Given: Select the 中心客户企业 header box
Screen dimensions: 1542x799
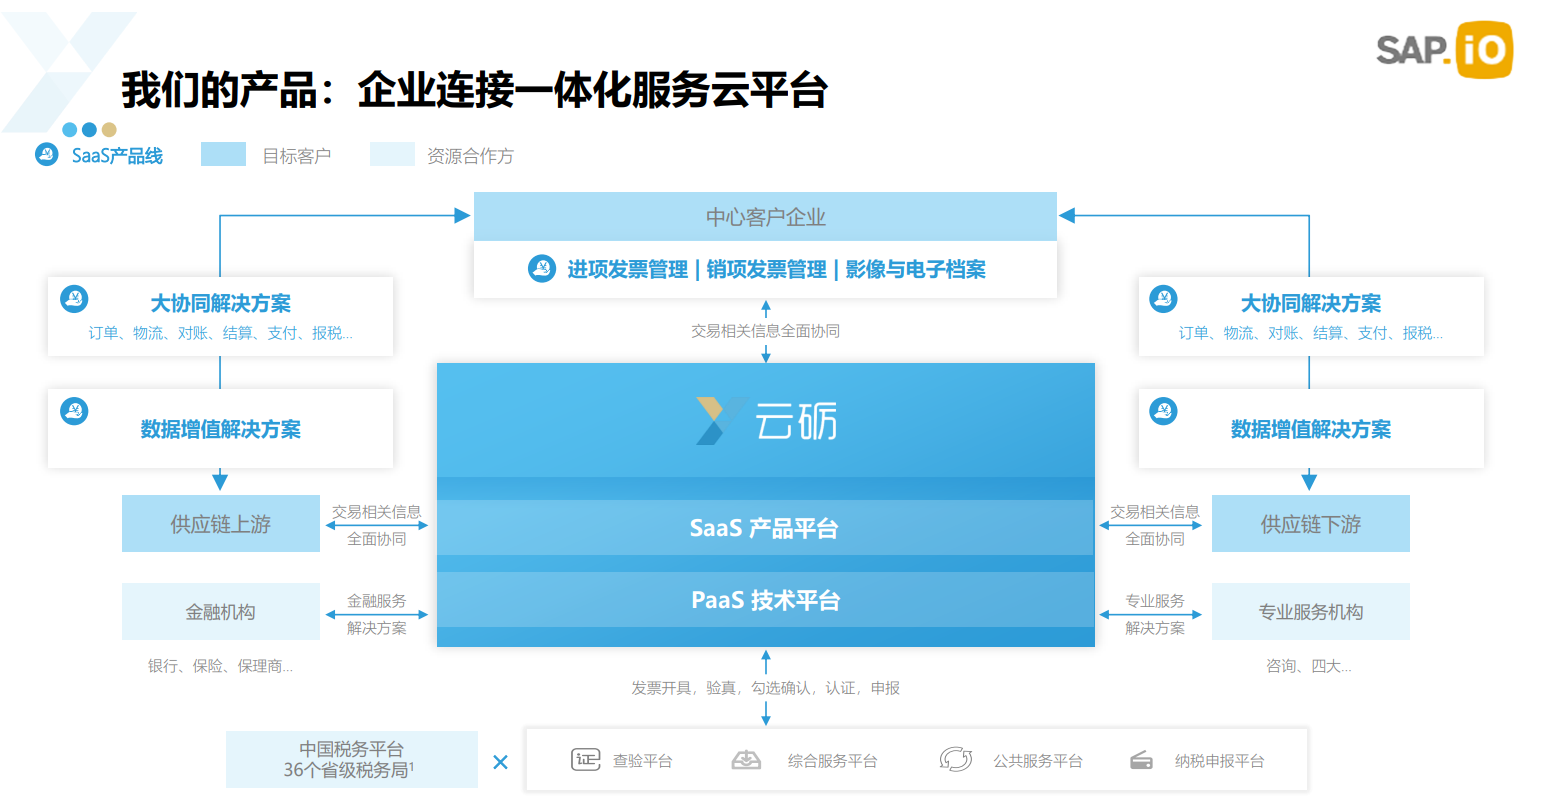Looking at the screenshot, I should [x=765, y=216].
